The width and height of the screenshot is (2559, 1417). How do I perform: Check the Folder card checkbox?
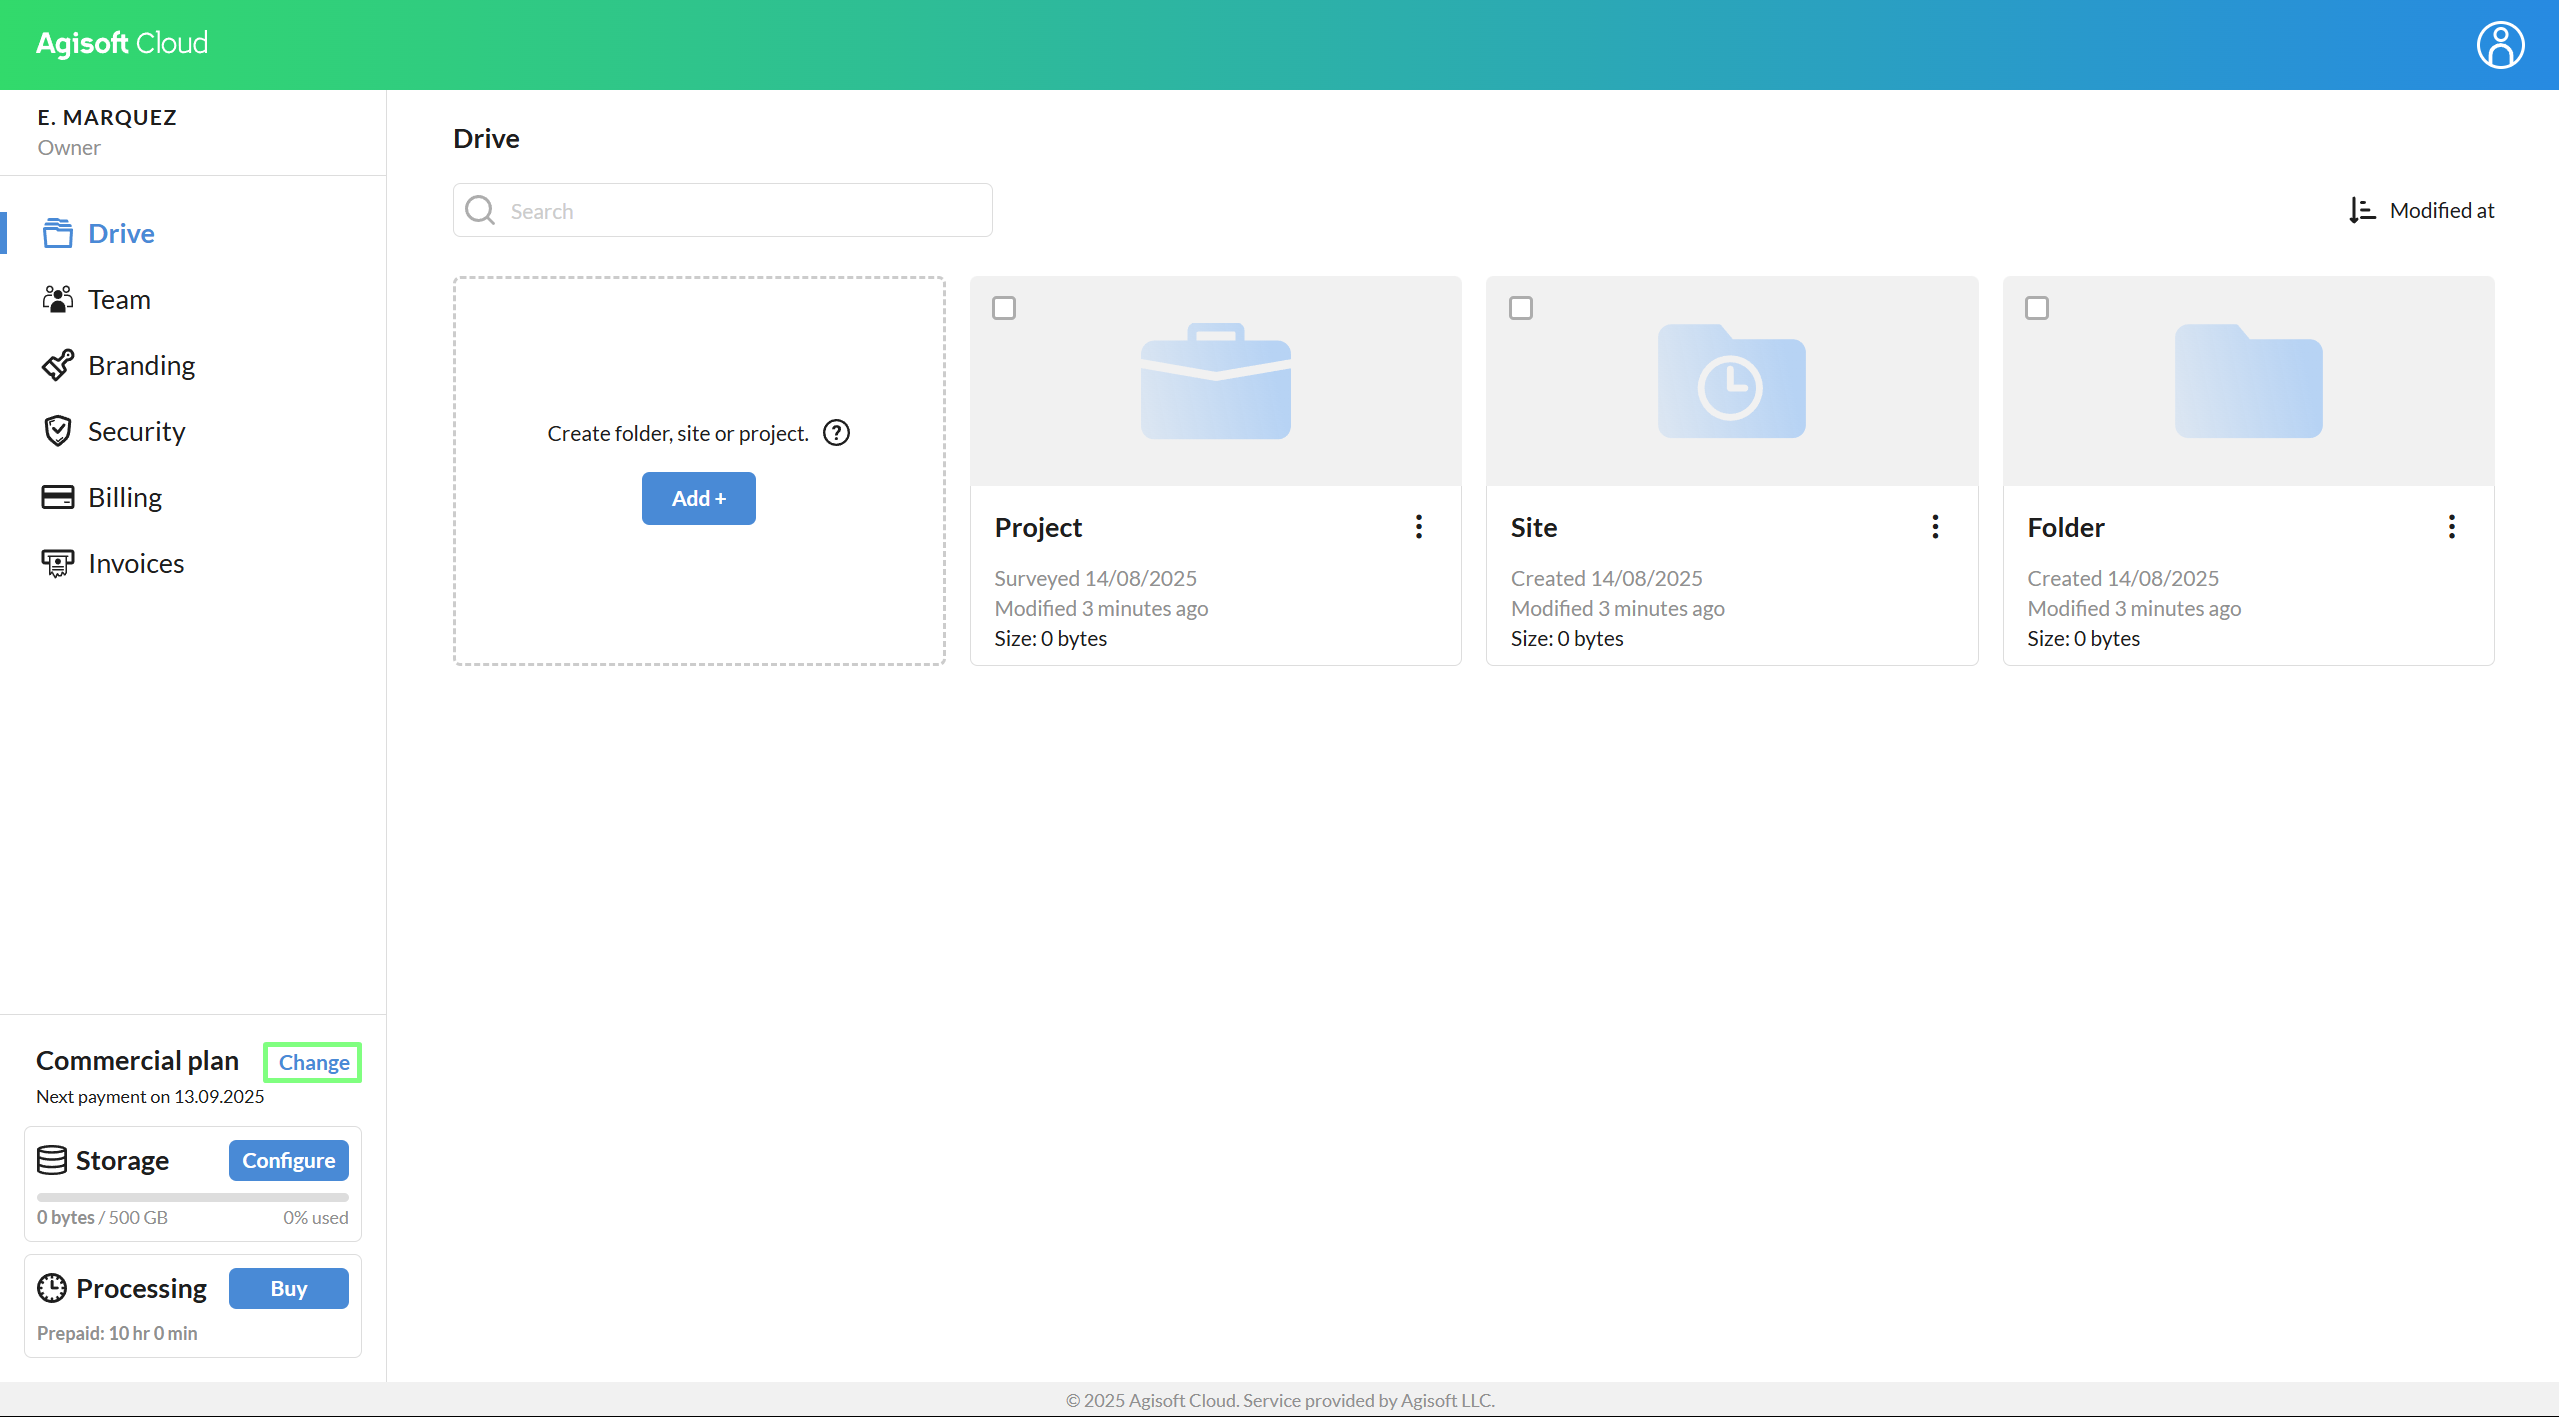pyautogui.click(x=2036, y=308)
